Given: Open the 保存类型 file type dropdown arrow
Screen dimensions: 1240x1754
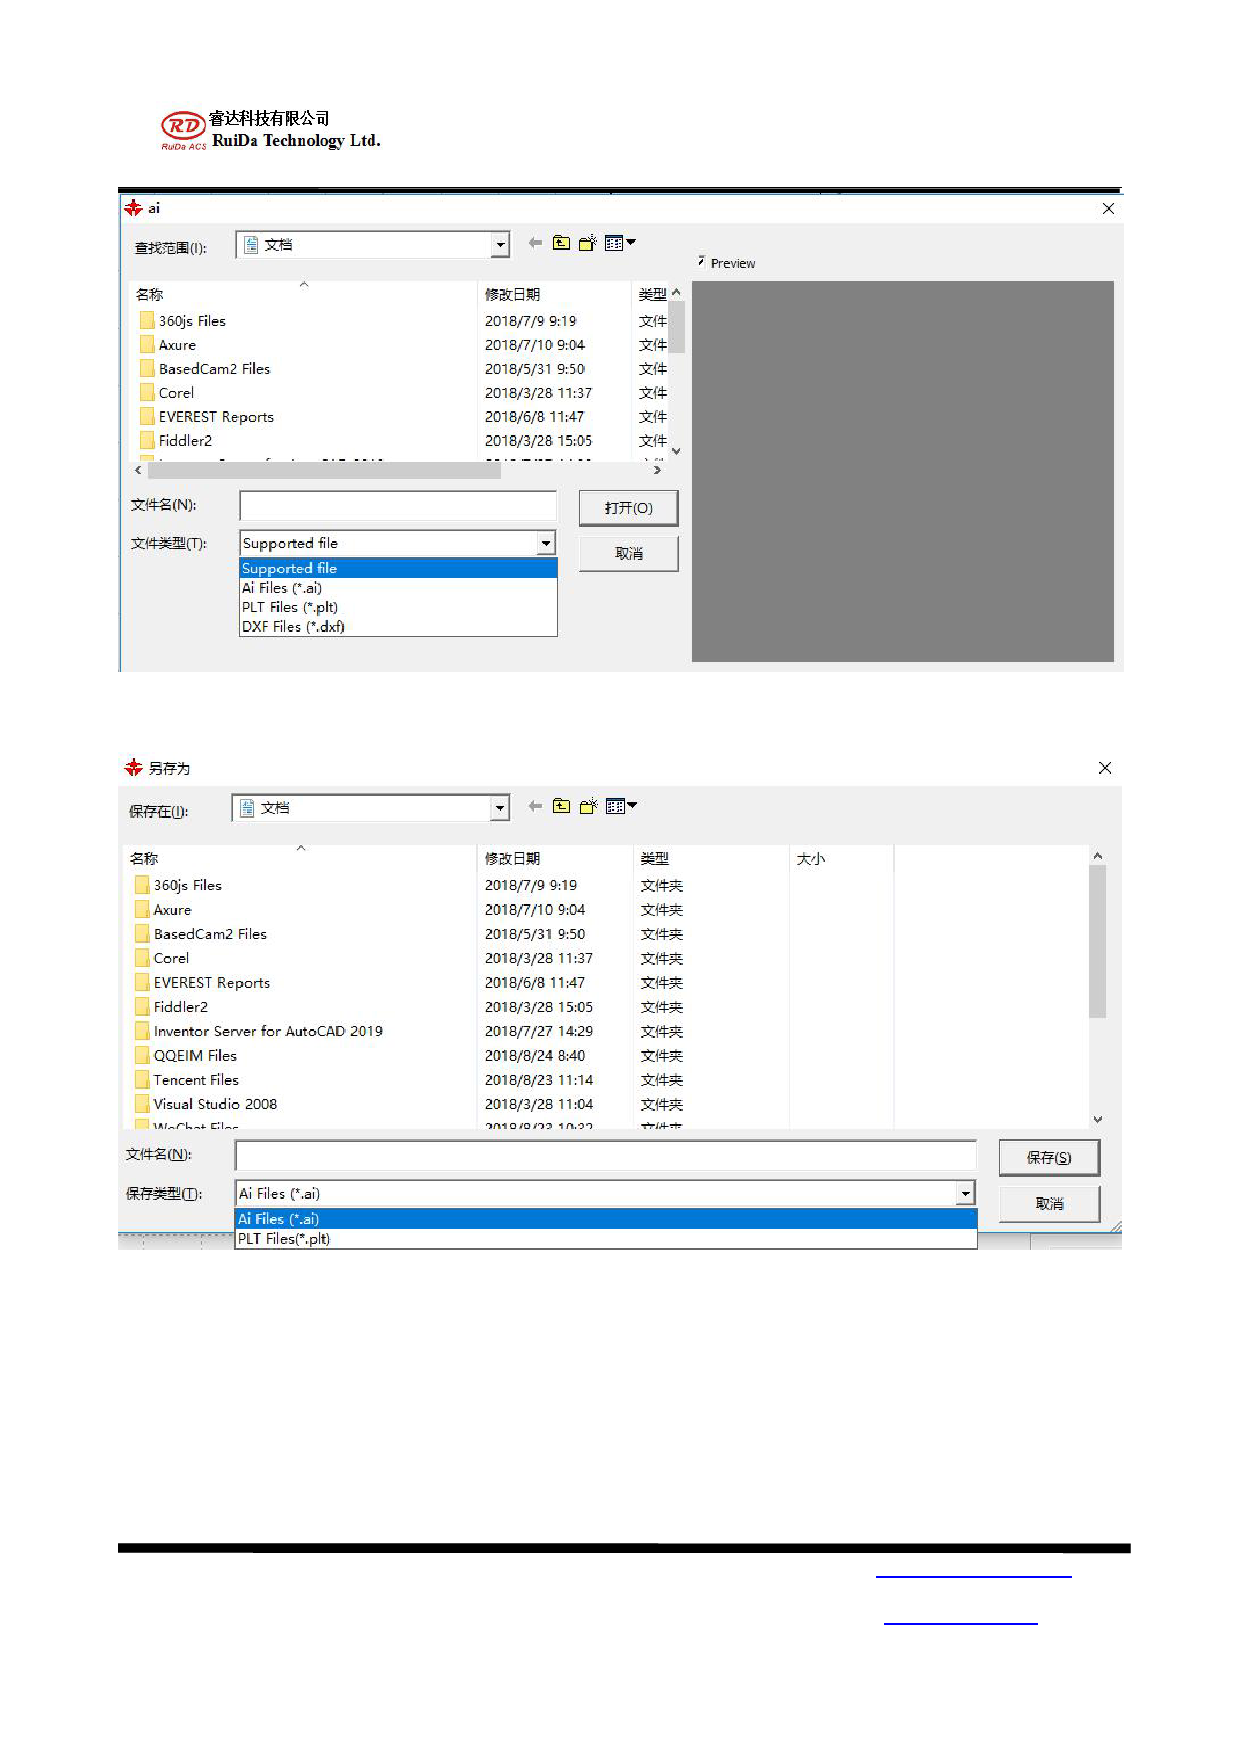Looking at the screenshot, I should (x=965, y=1193).
